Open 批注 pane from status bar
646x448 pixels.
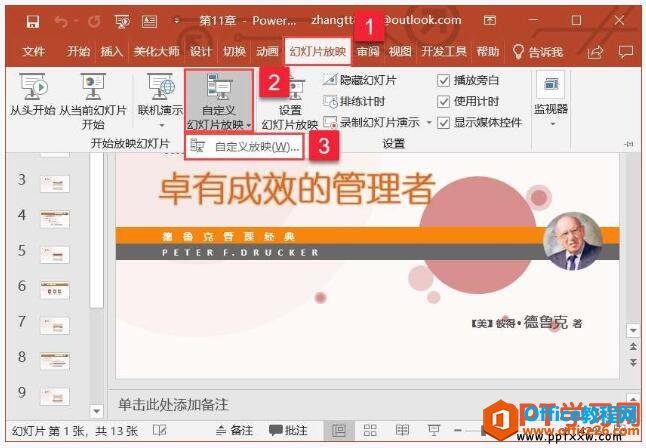coord(288,431)
